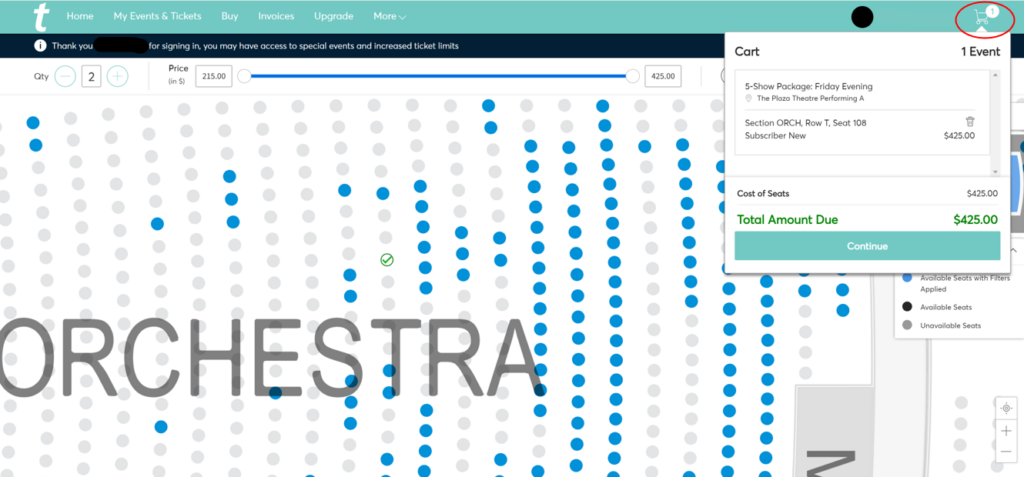1024x477 pixels.
Task: Zoom out on the seat map
Action: pyautogui.click(x=1006, y=452)
